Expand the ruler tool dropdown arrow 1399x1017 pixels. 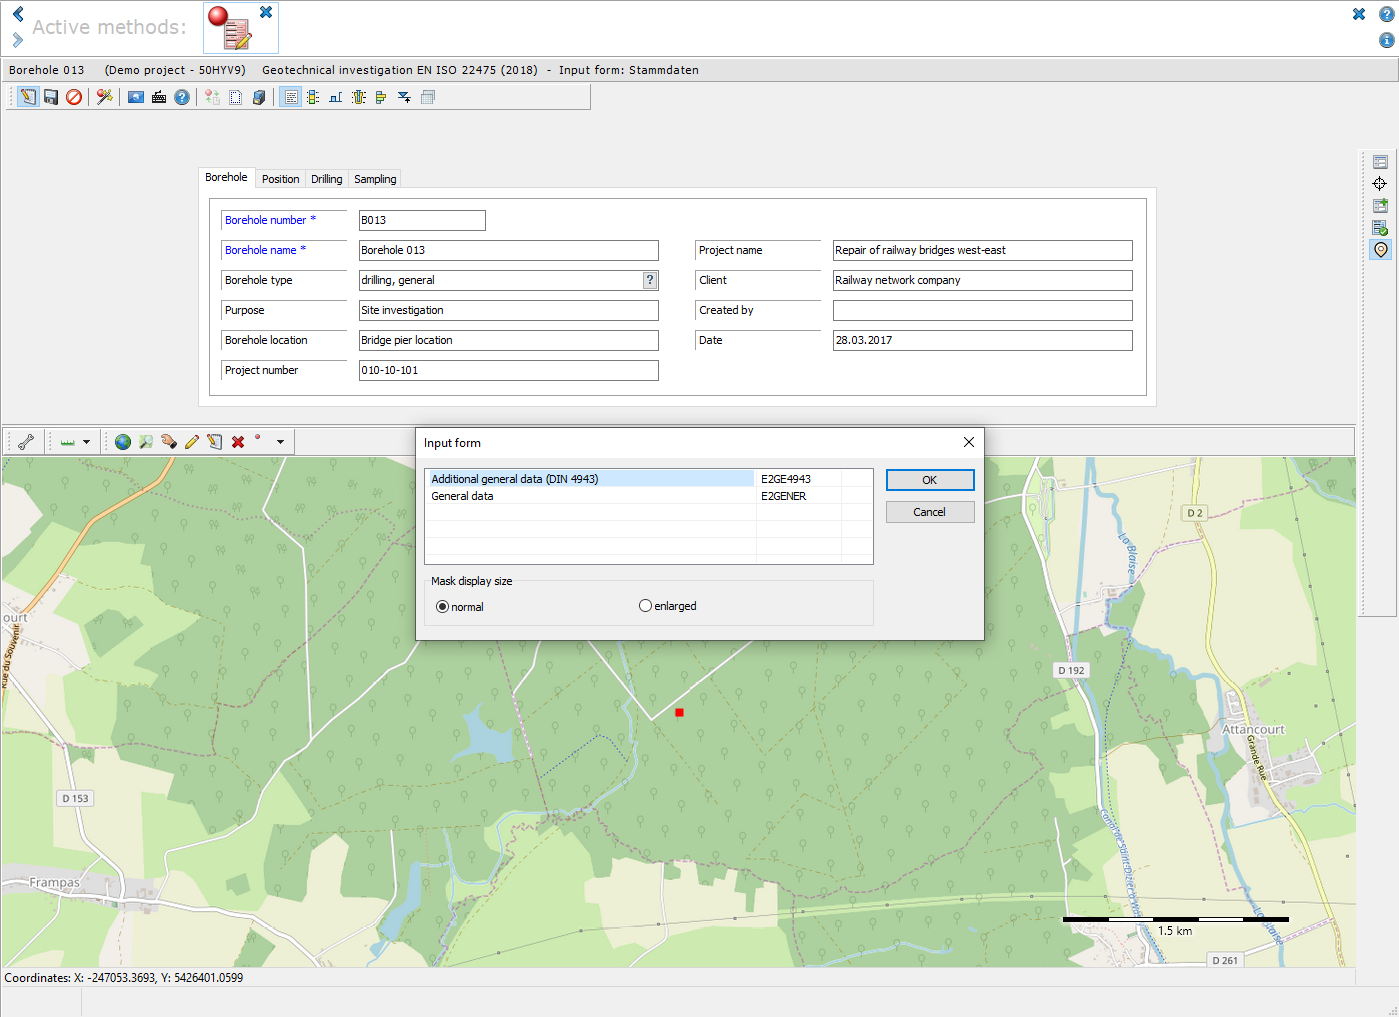point(87,442)
